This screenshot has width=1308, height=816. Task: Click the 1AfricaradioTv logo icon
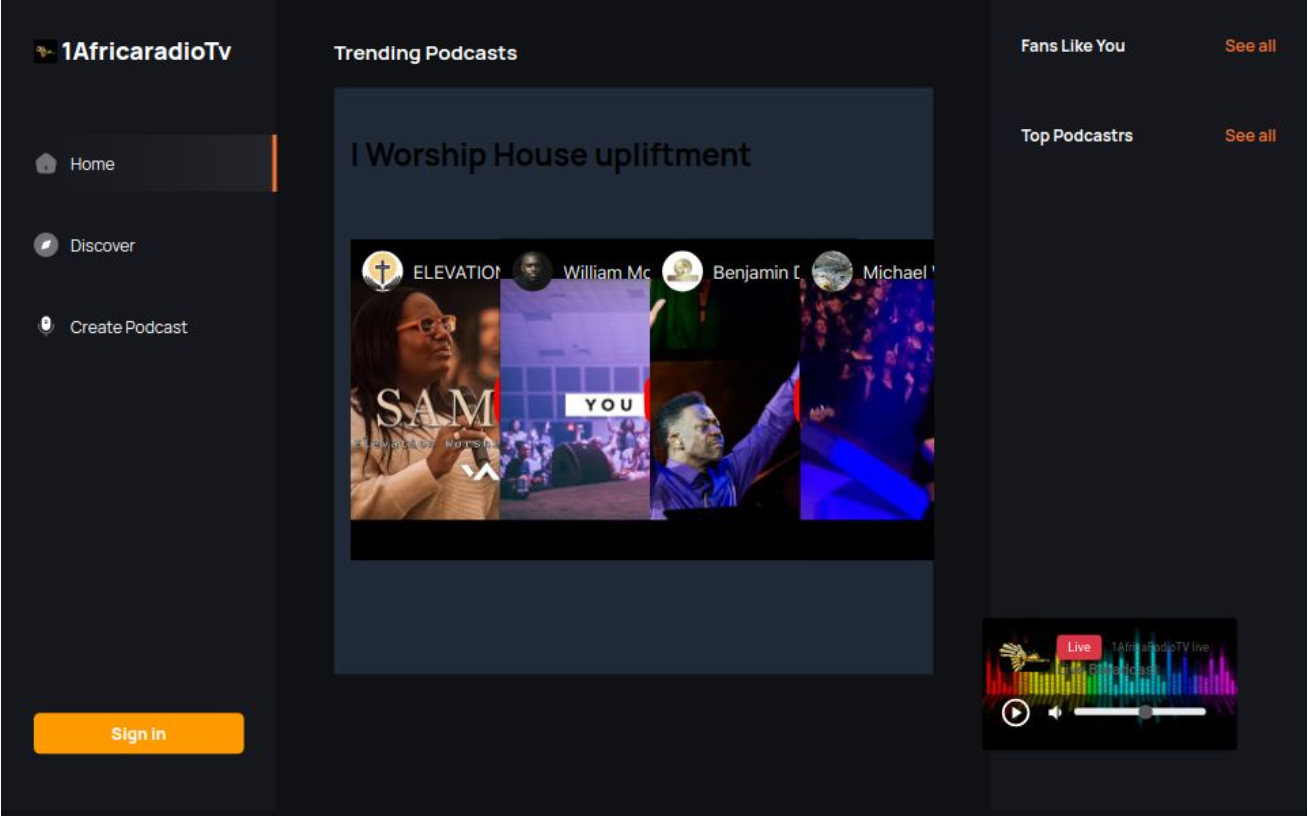(x=45, y=51)
